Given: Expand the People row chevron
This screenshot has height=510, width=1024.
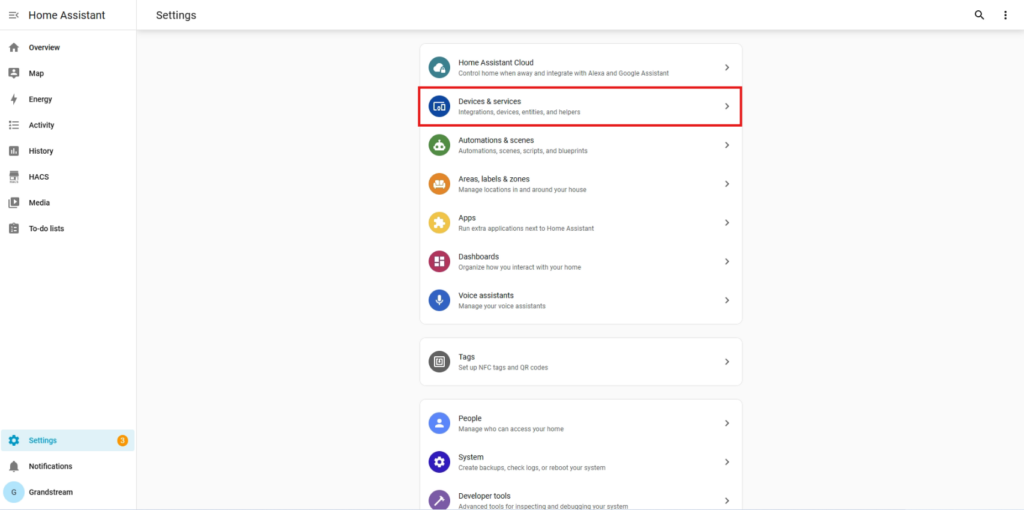Looking at the screenshot, I should (x=727, y=423).
